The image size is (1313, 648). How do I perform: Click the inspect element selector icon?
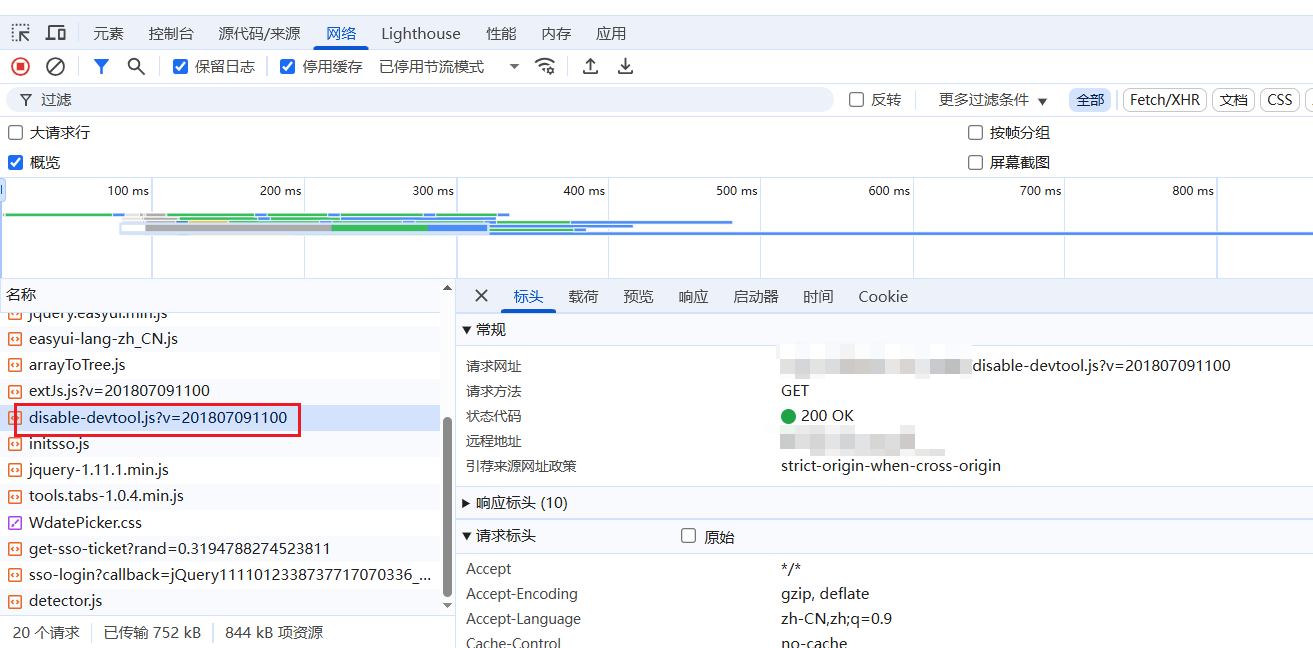pyautogui.click(x=20, y=33)
